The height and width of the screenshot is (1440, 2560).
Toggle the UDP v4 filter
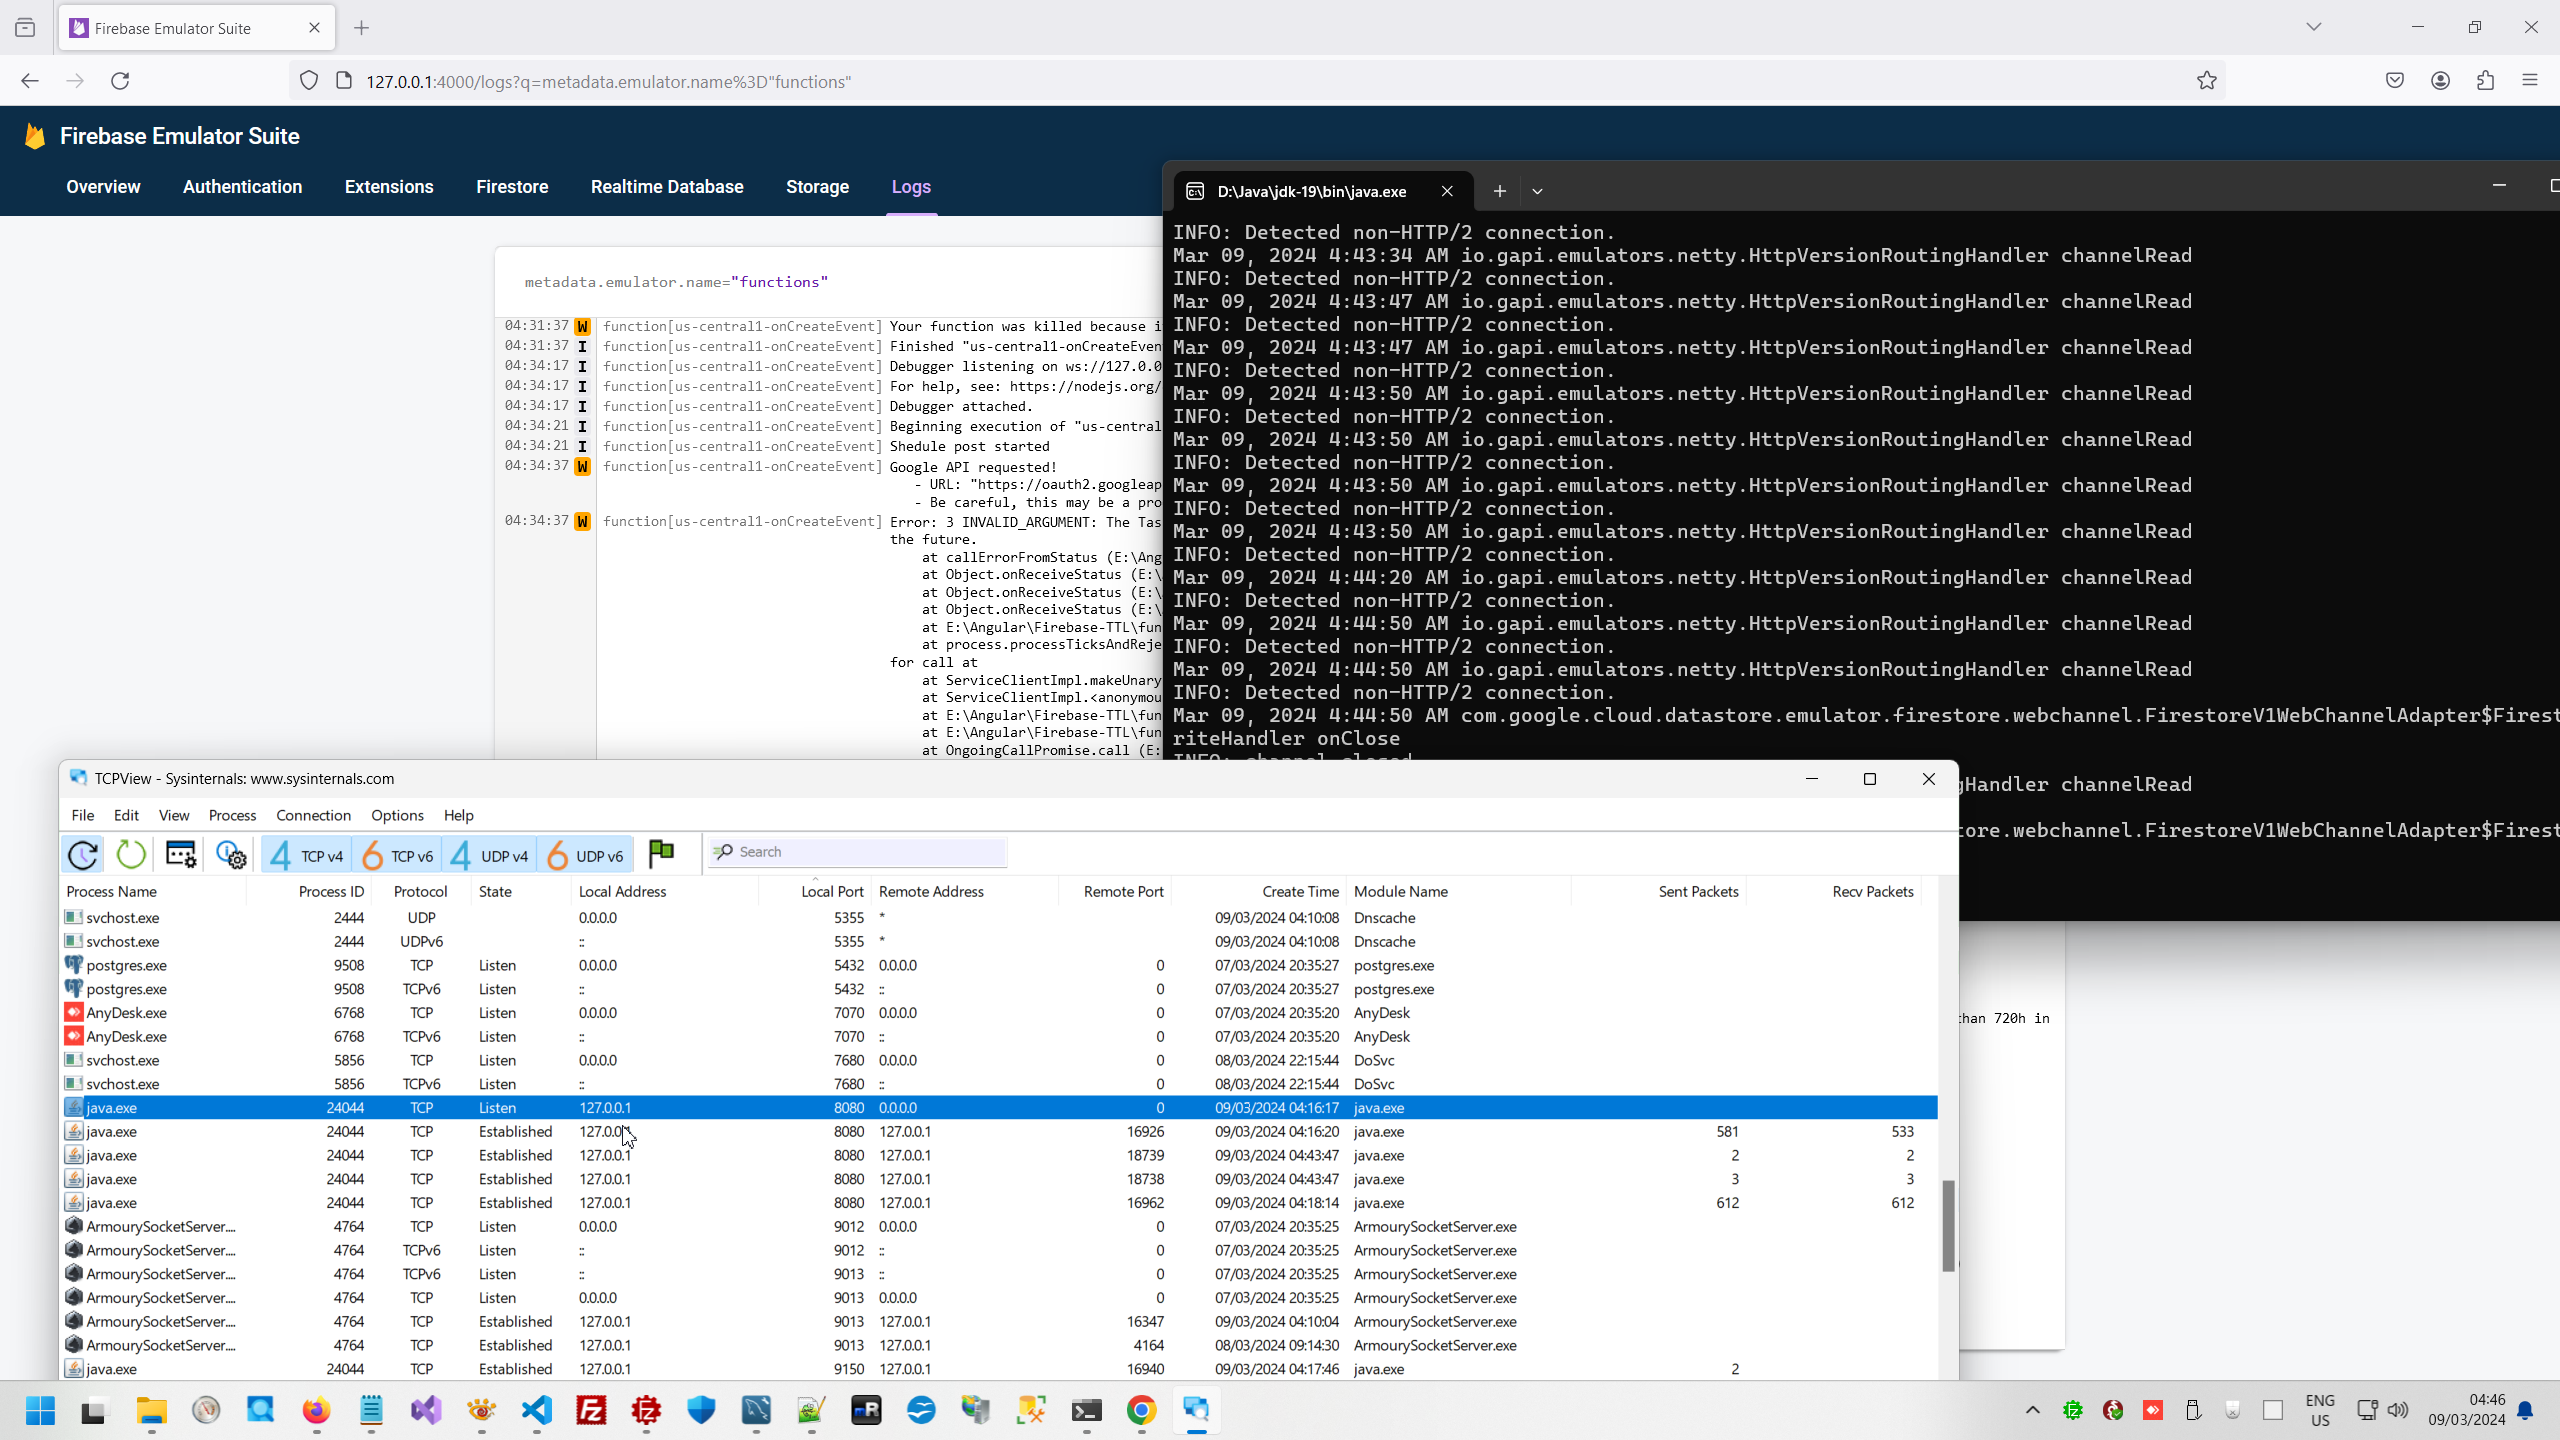point(489,855)
